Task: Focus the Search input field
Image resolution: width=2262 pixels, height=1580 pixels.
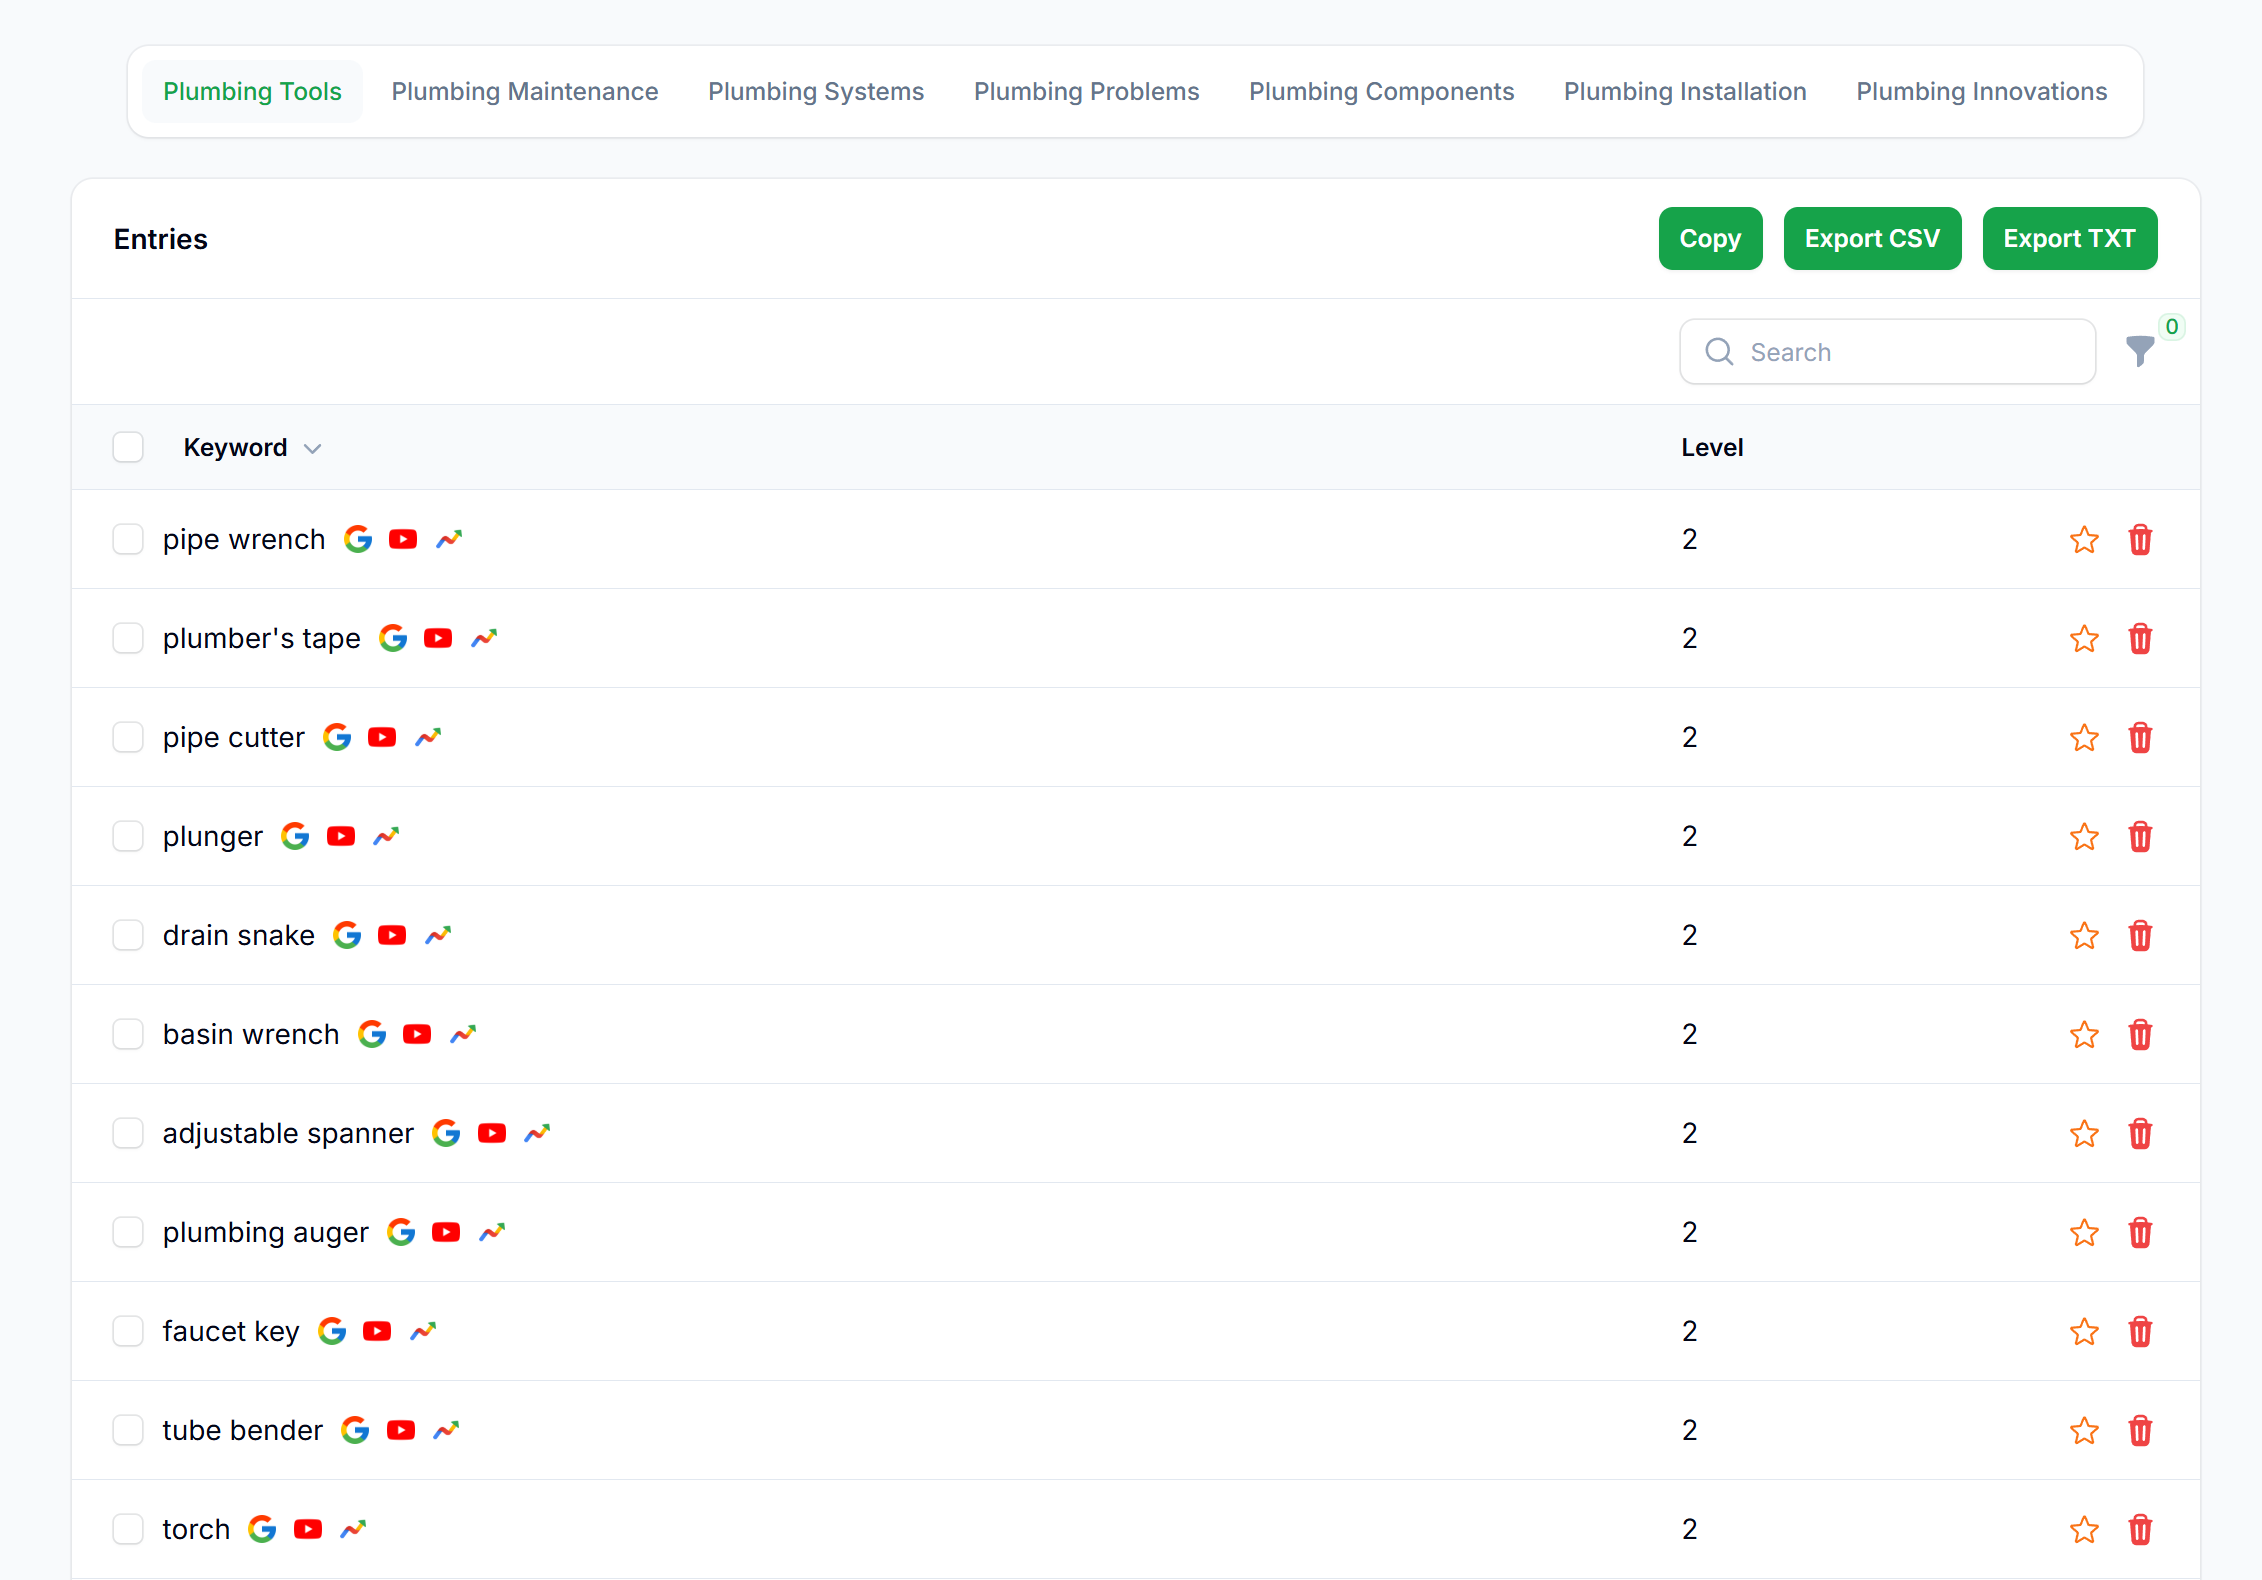Action: (1887, 352)
